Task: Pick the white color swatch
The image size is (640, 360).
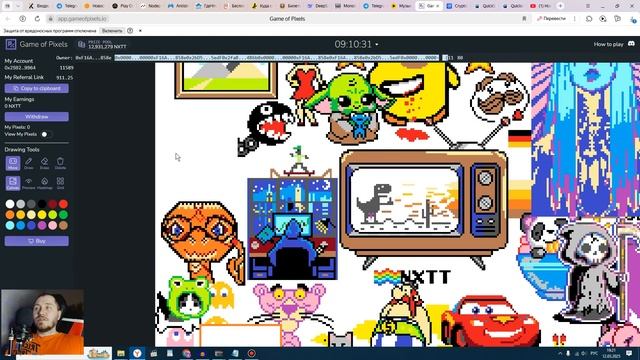Action: click(x=10, y=204)
